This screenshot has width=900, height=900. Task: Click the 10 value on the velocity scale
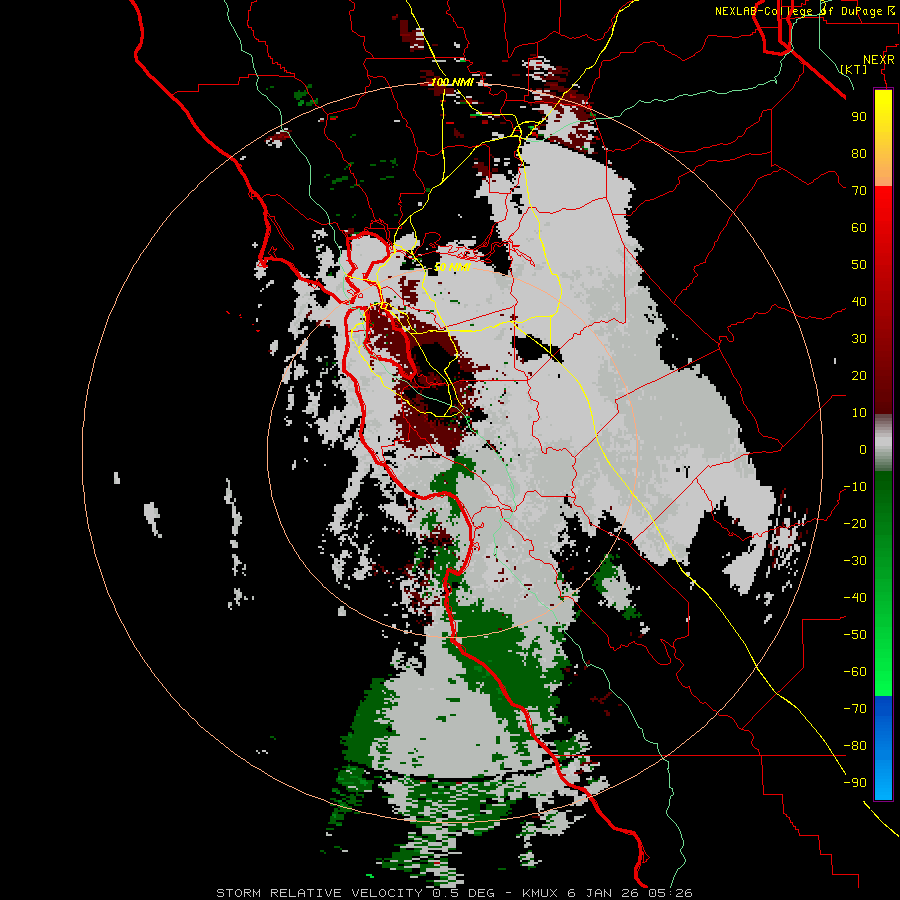pos(859,413)
